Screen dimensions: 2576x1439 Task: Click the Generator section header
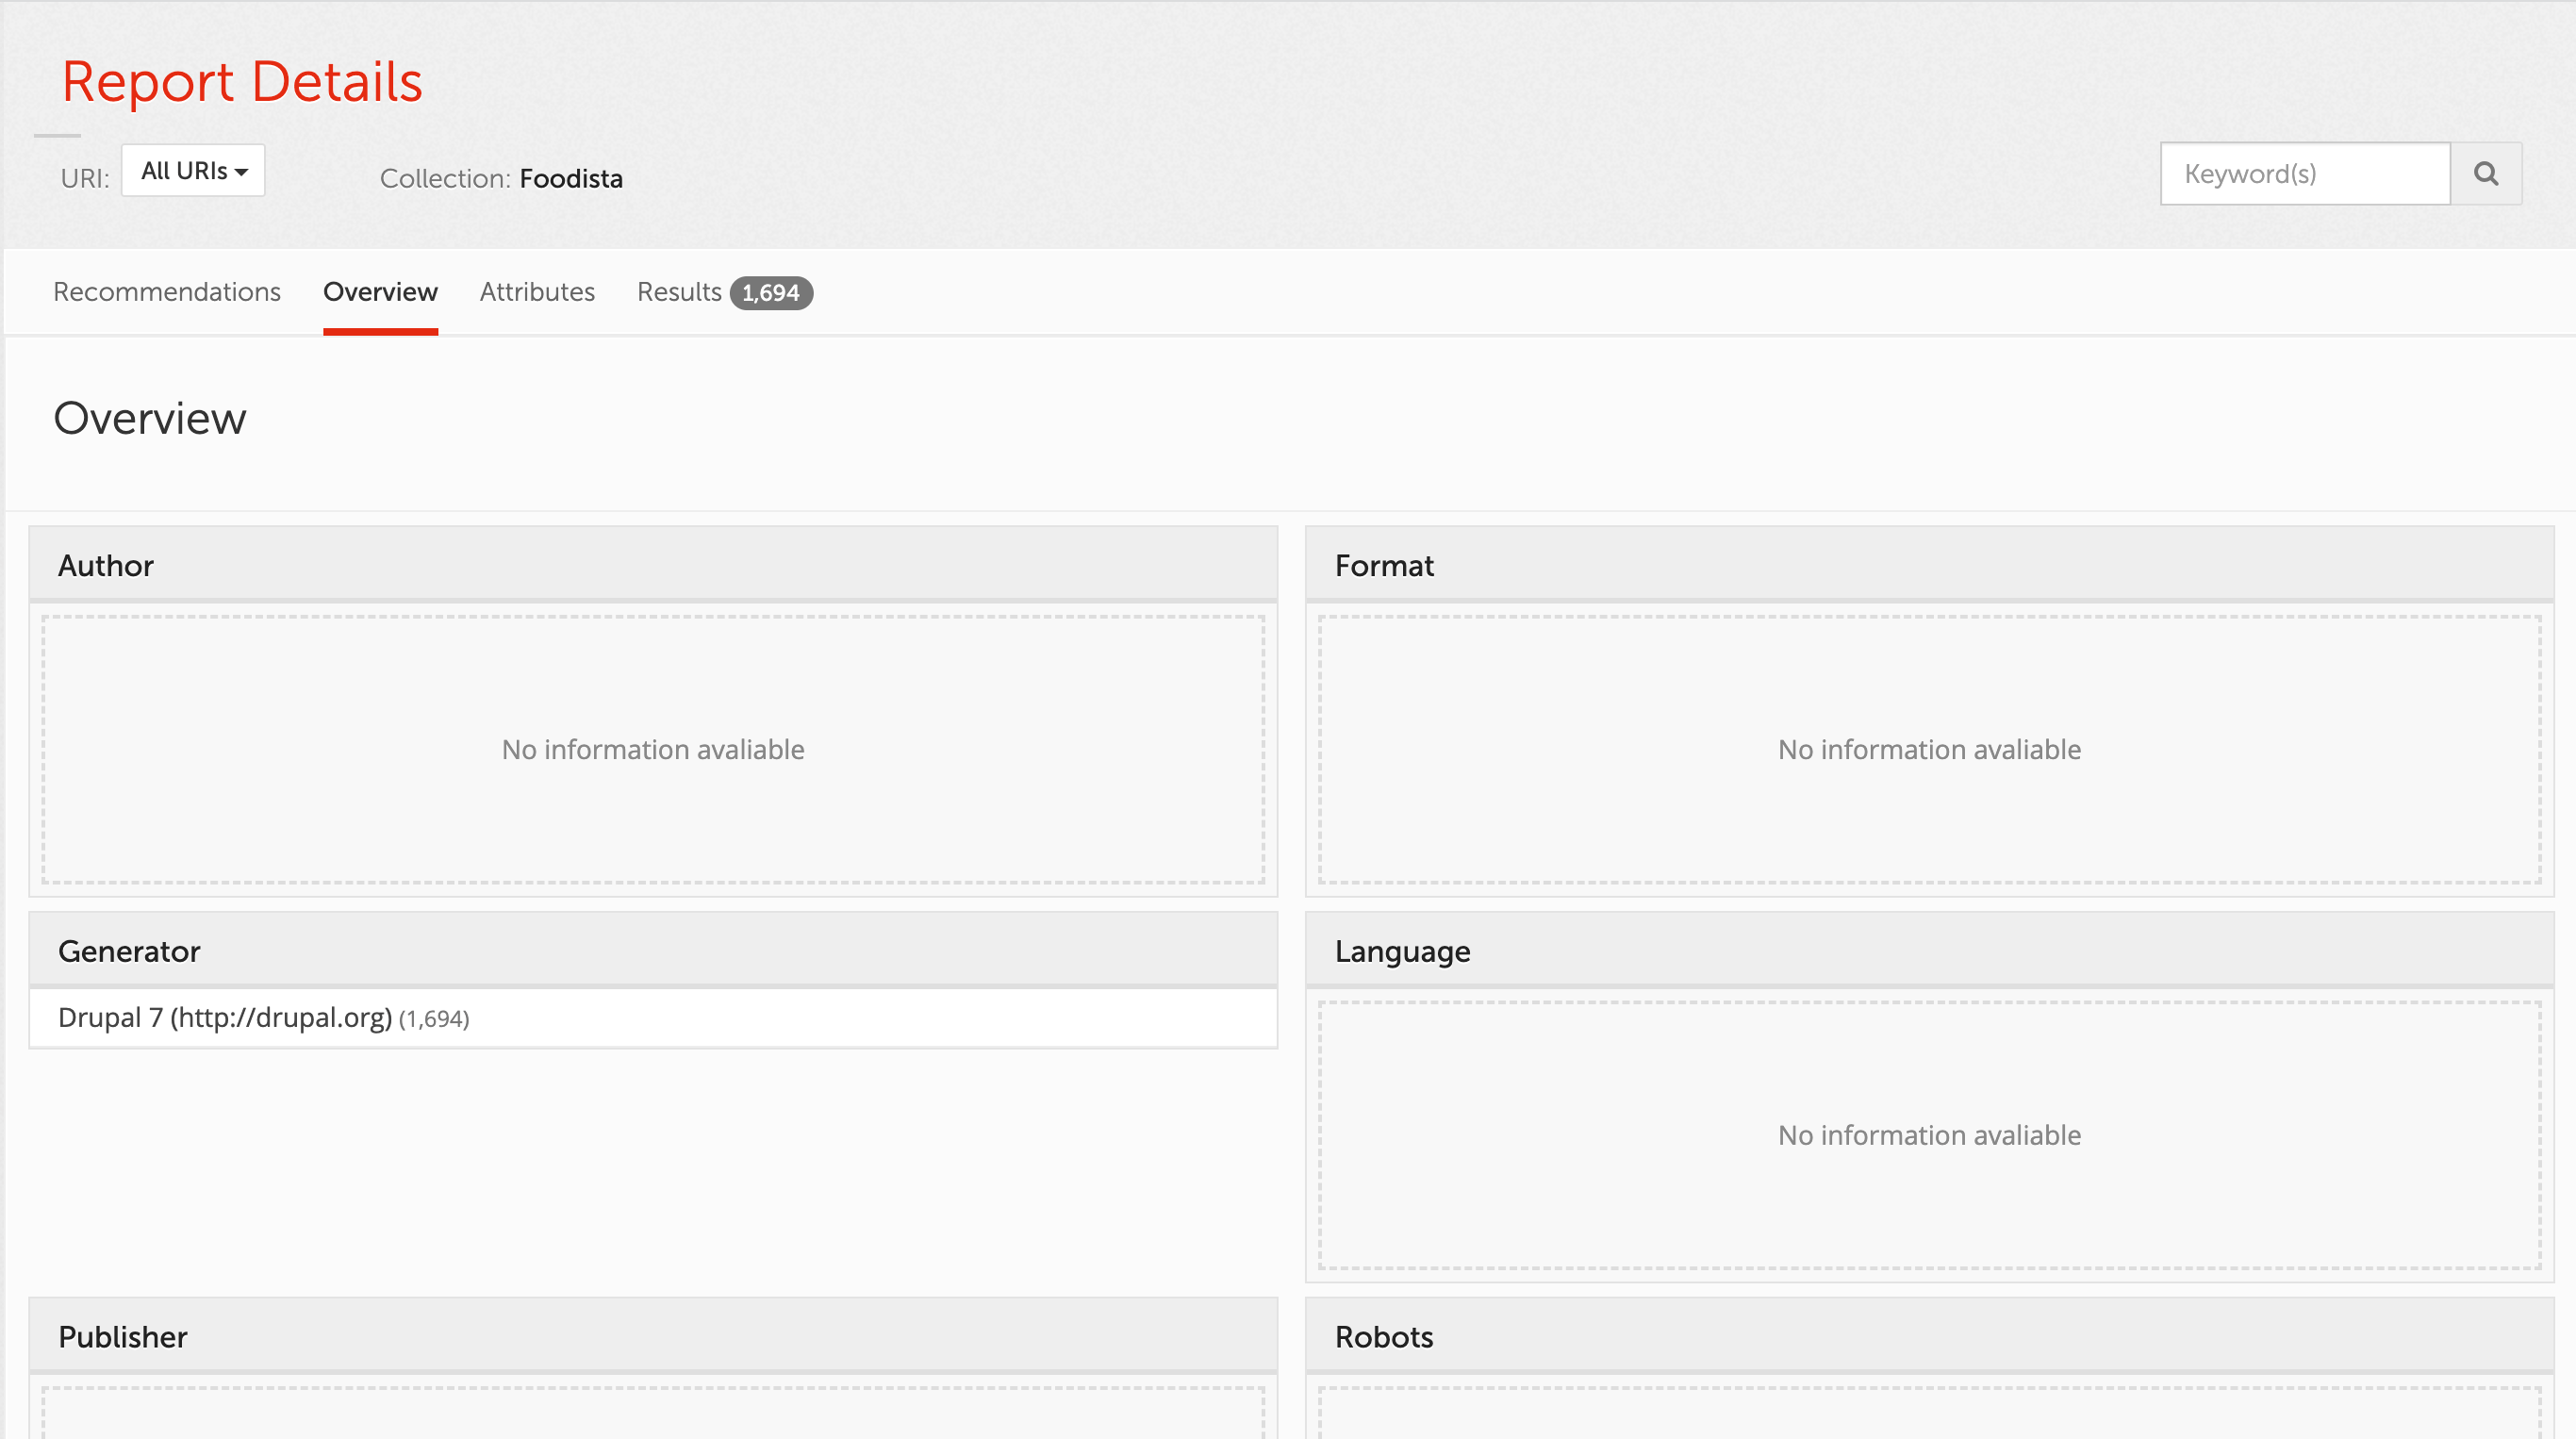[129, 950]
